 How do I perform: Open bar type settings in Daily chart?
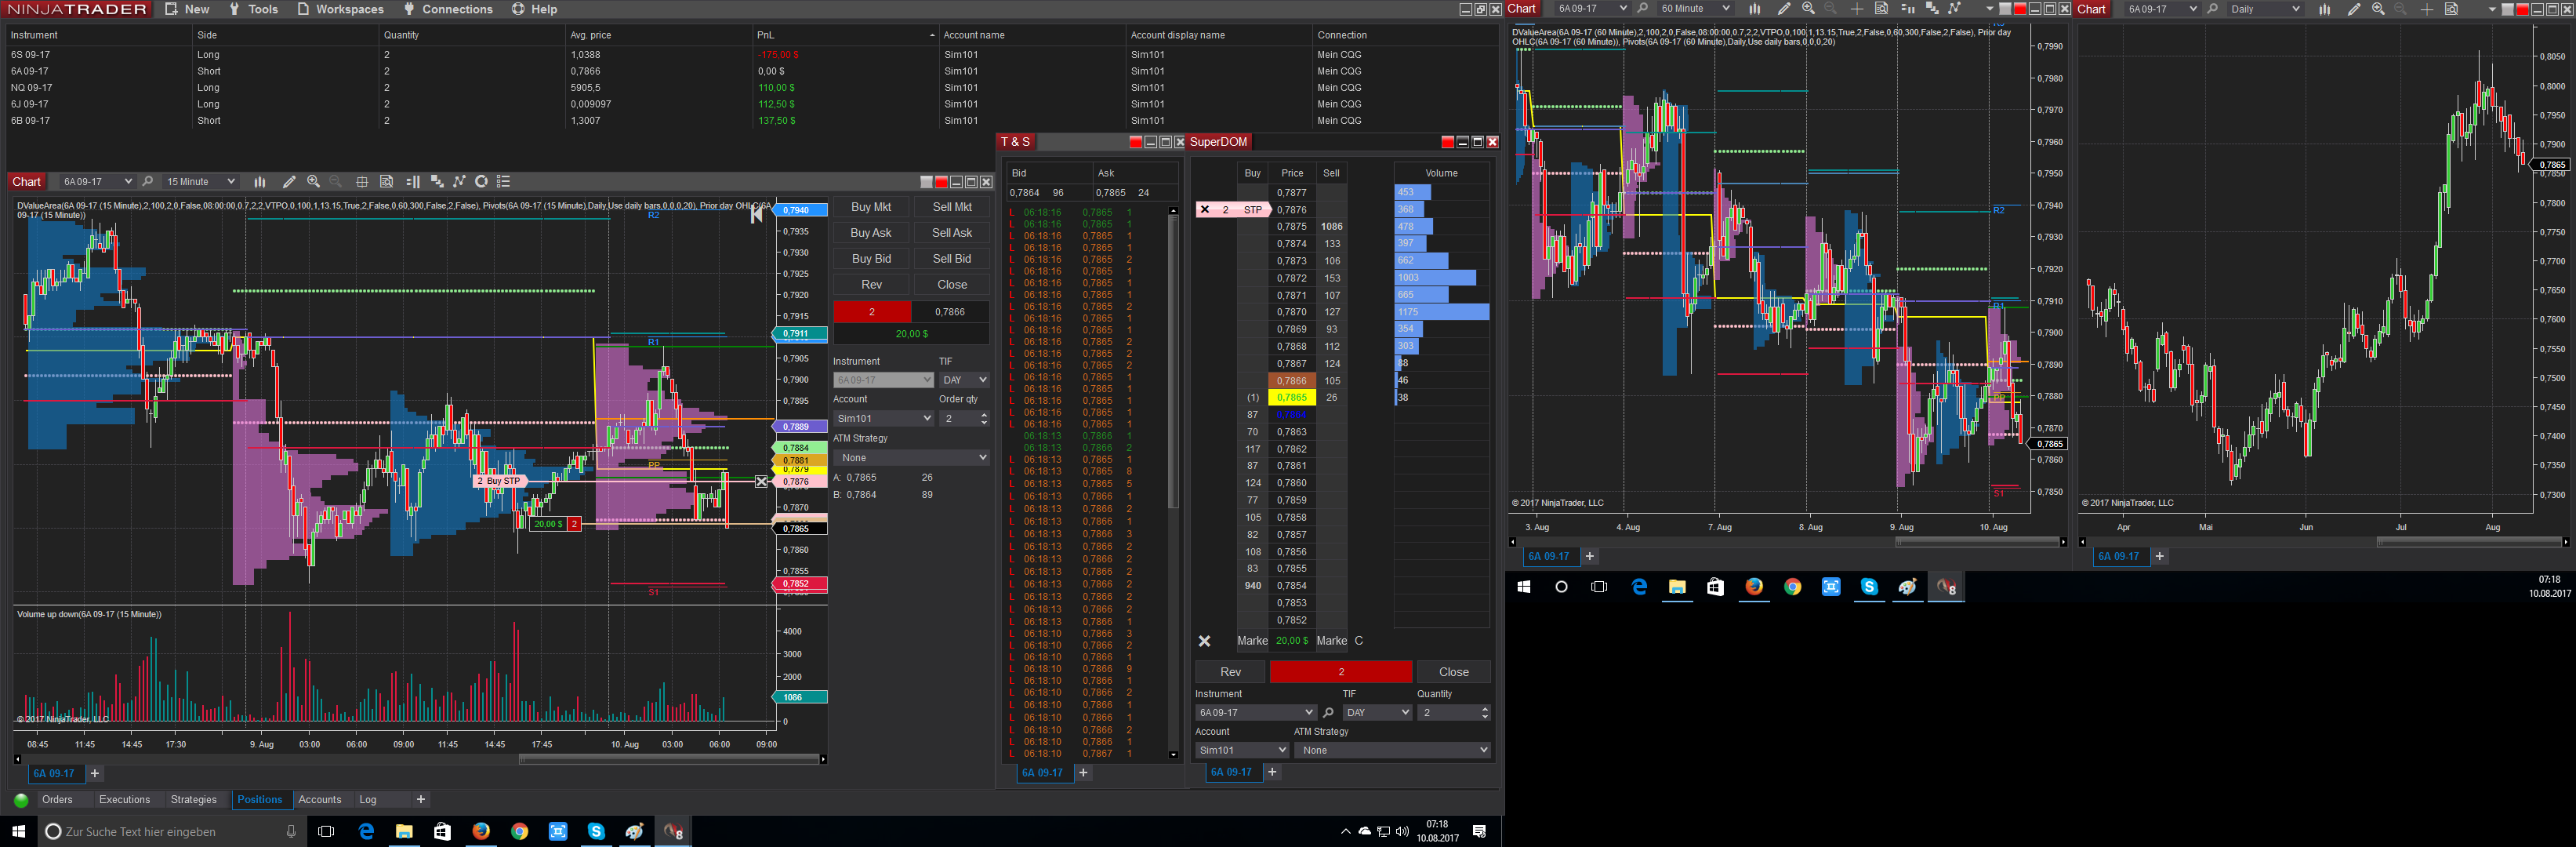pos(2325,9)
